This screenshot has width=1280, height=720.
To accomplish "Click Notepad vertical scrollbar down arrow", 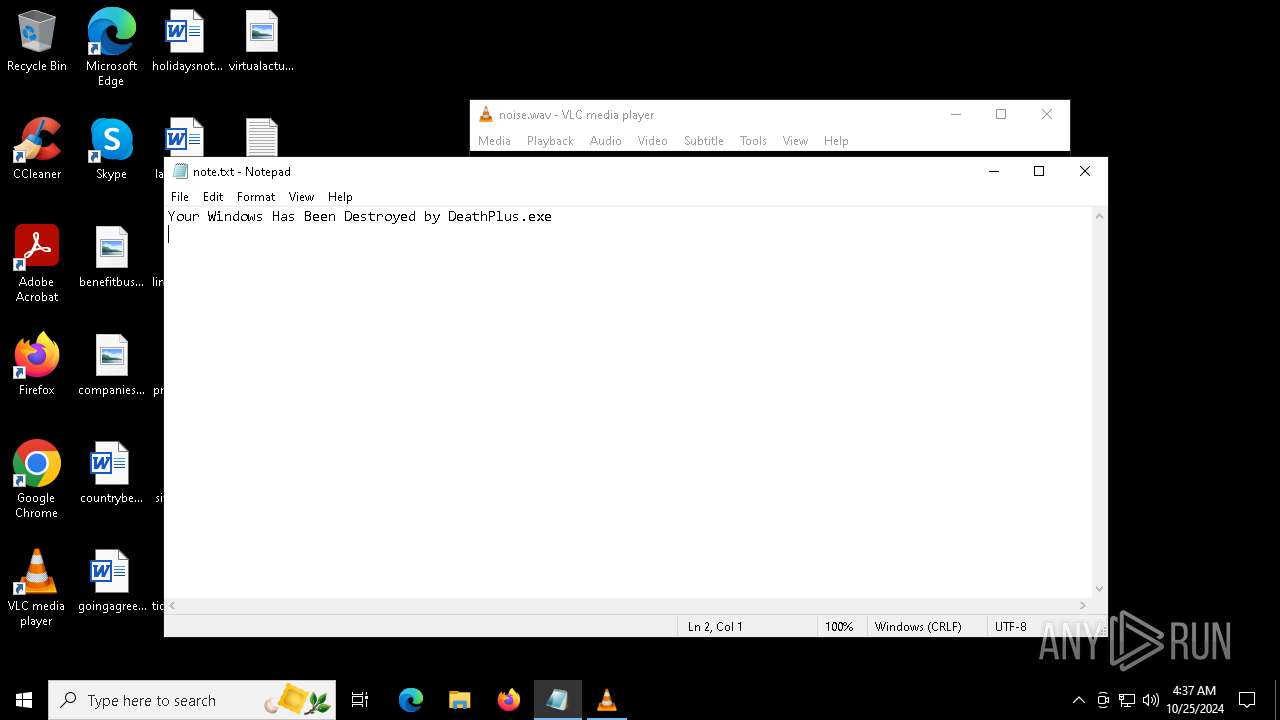I will 1100,589.
